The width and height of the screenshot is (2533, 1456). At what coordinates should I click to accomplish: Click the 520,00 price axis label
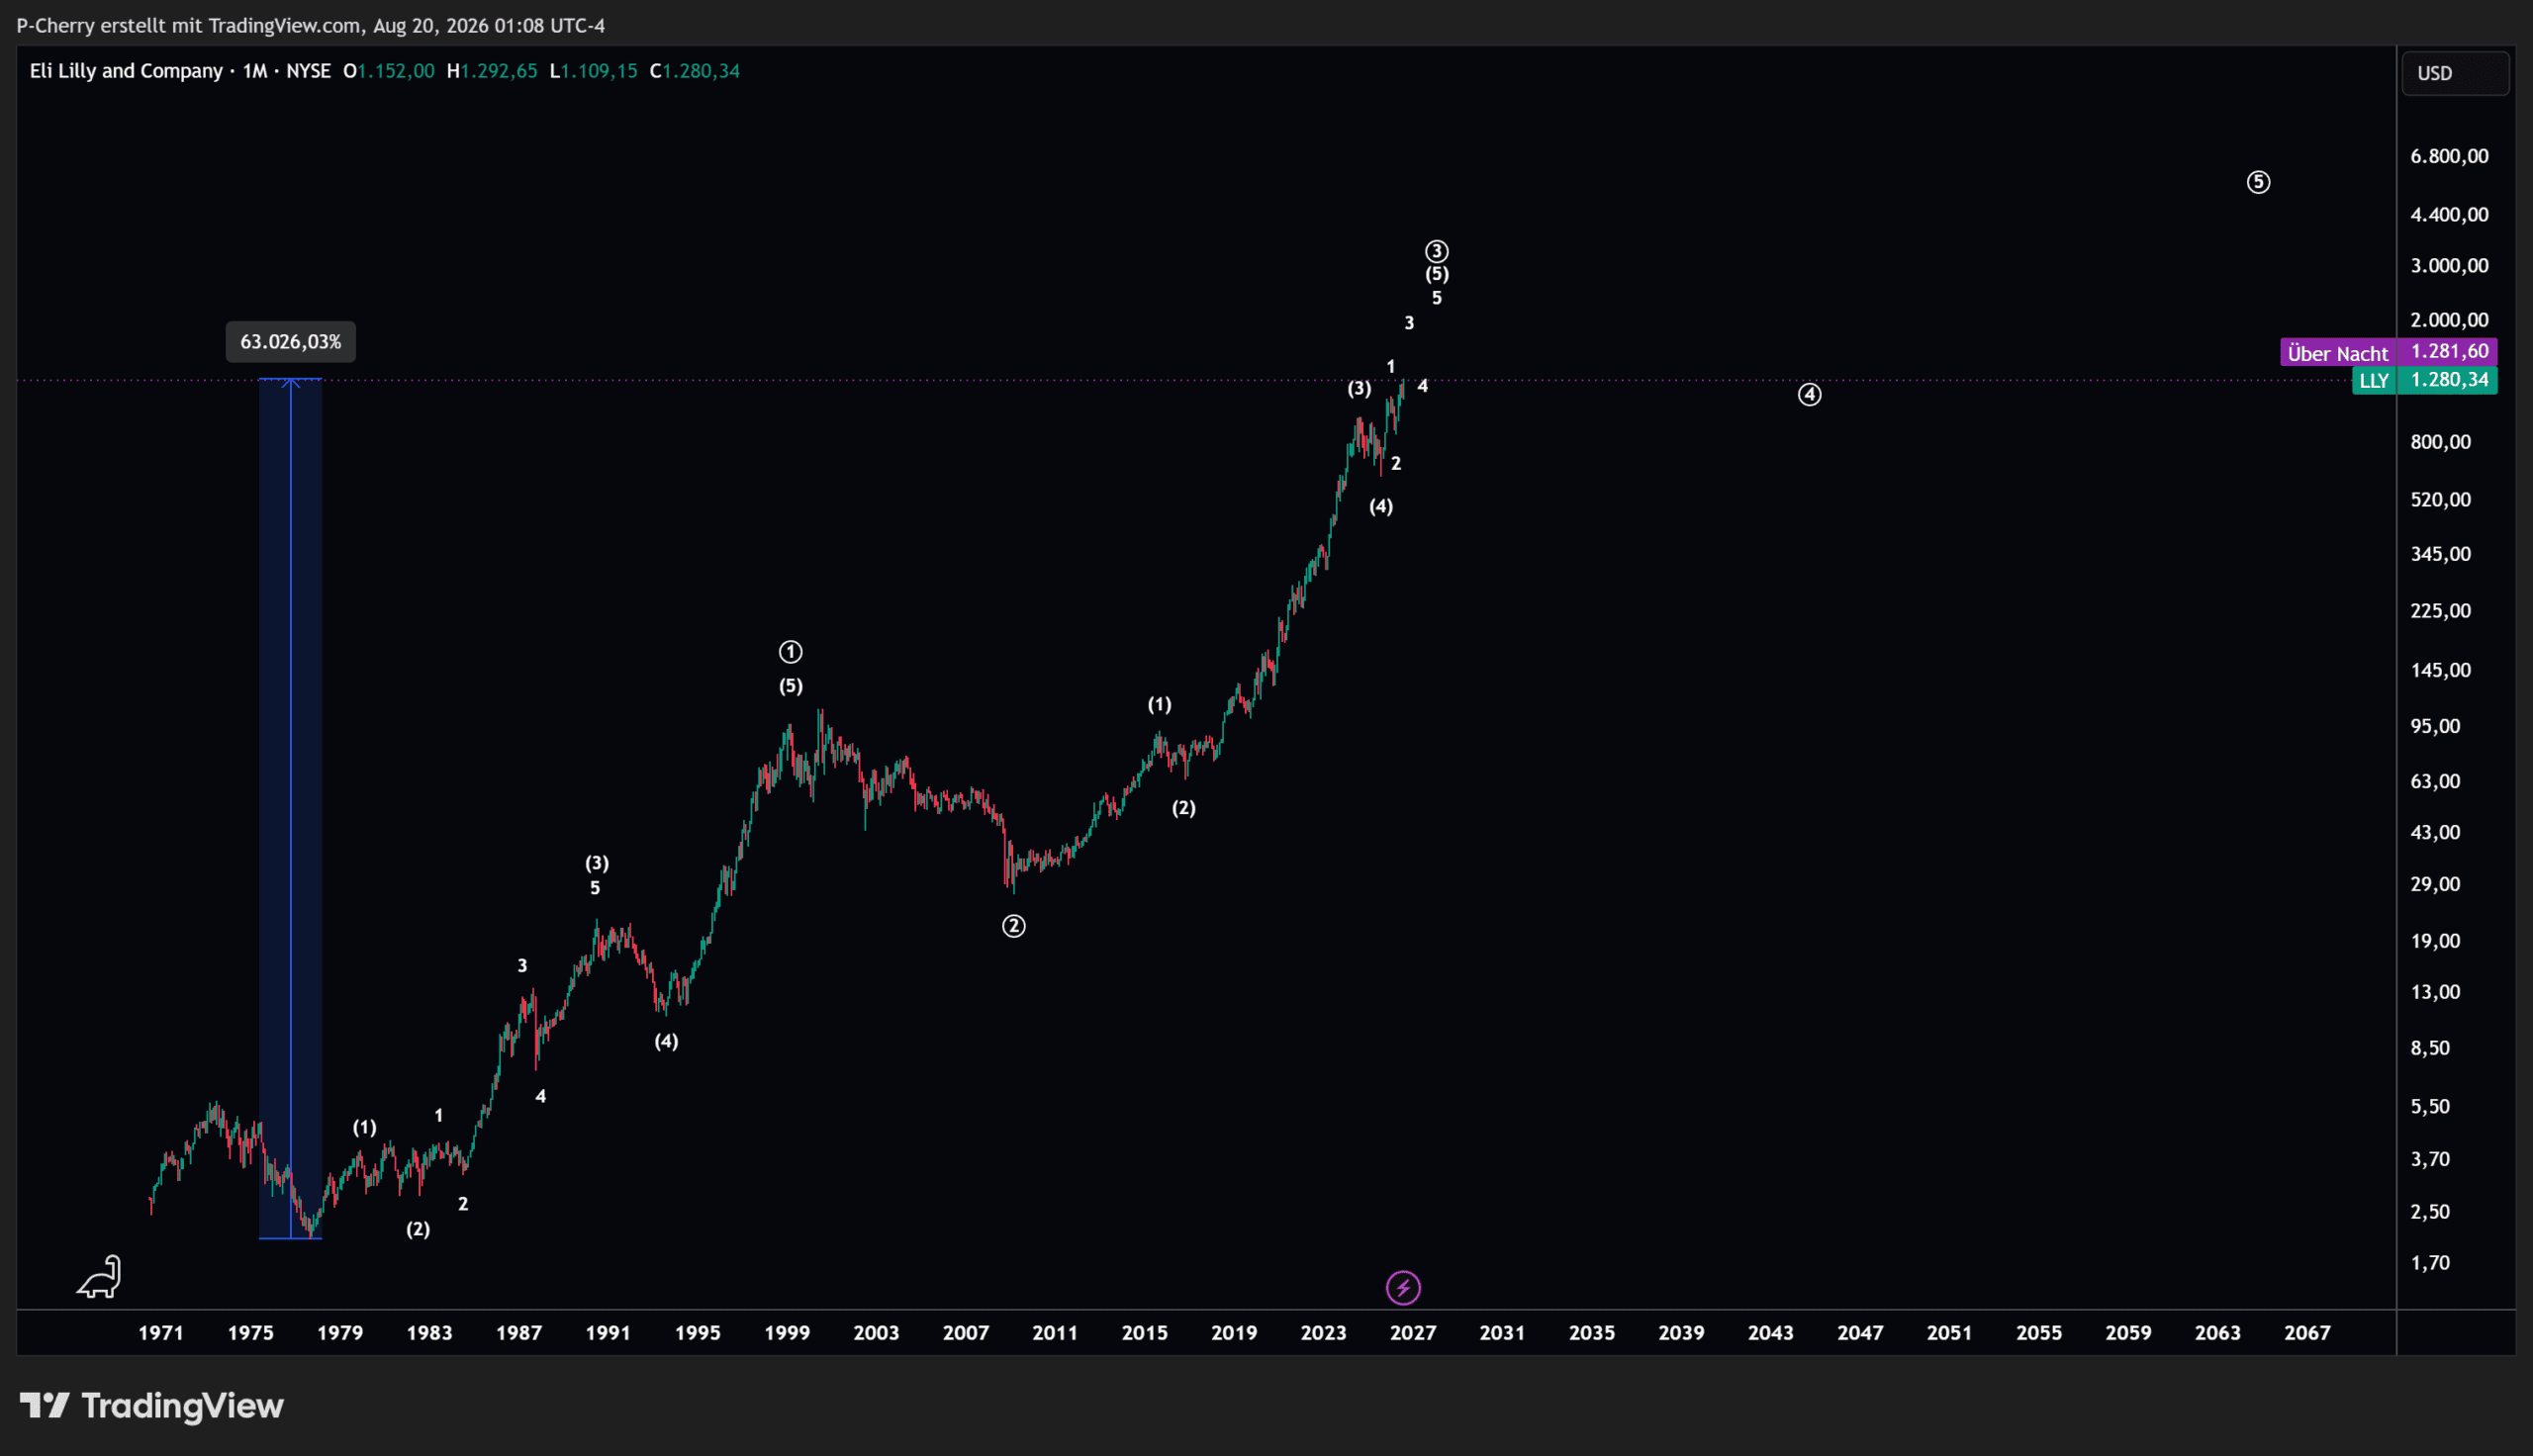[x=2441, y=499]
